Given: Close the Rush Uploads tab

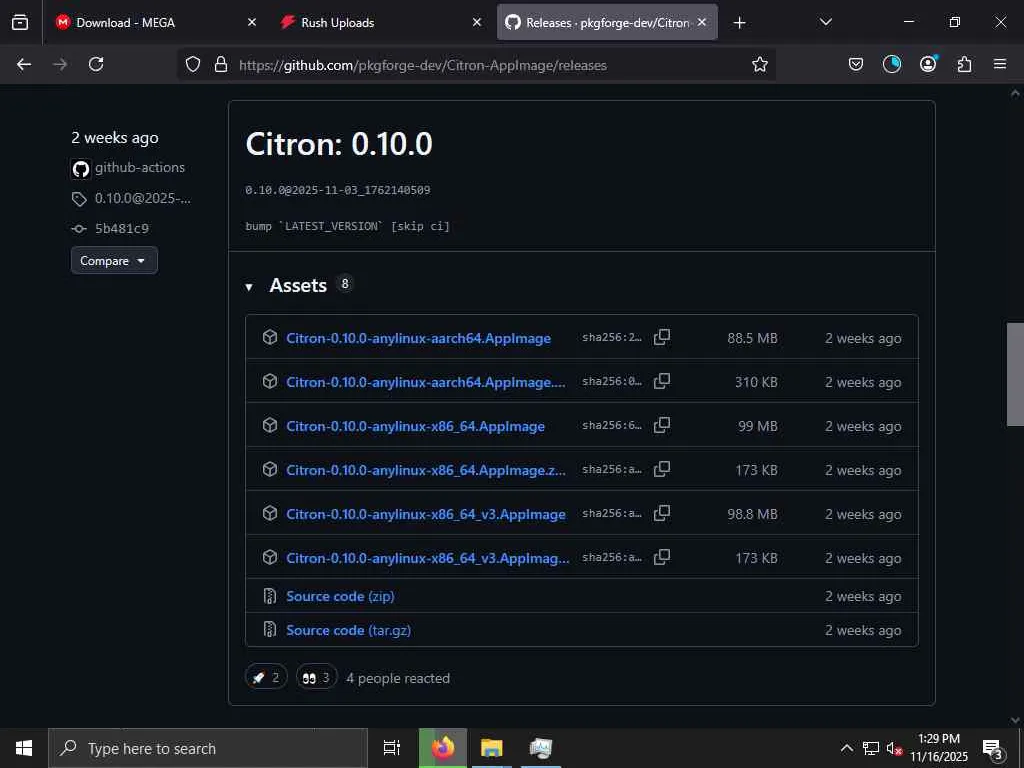Looking at the screenshot, I should [477, 23].
